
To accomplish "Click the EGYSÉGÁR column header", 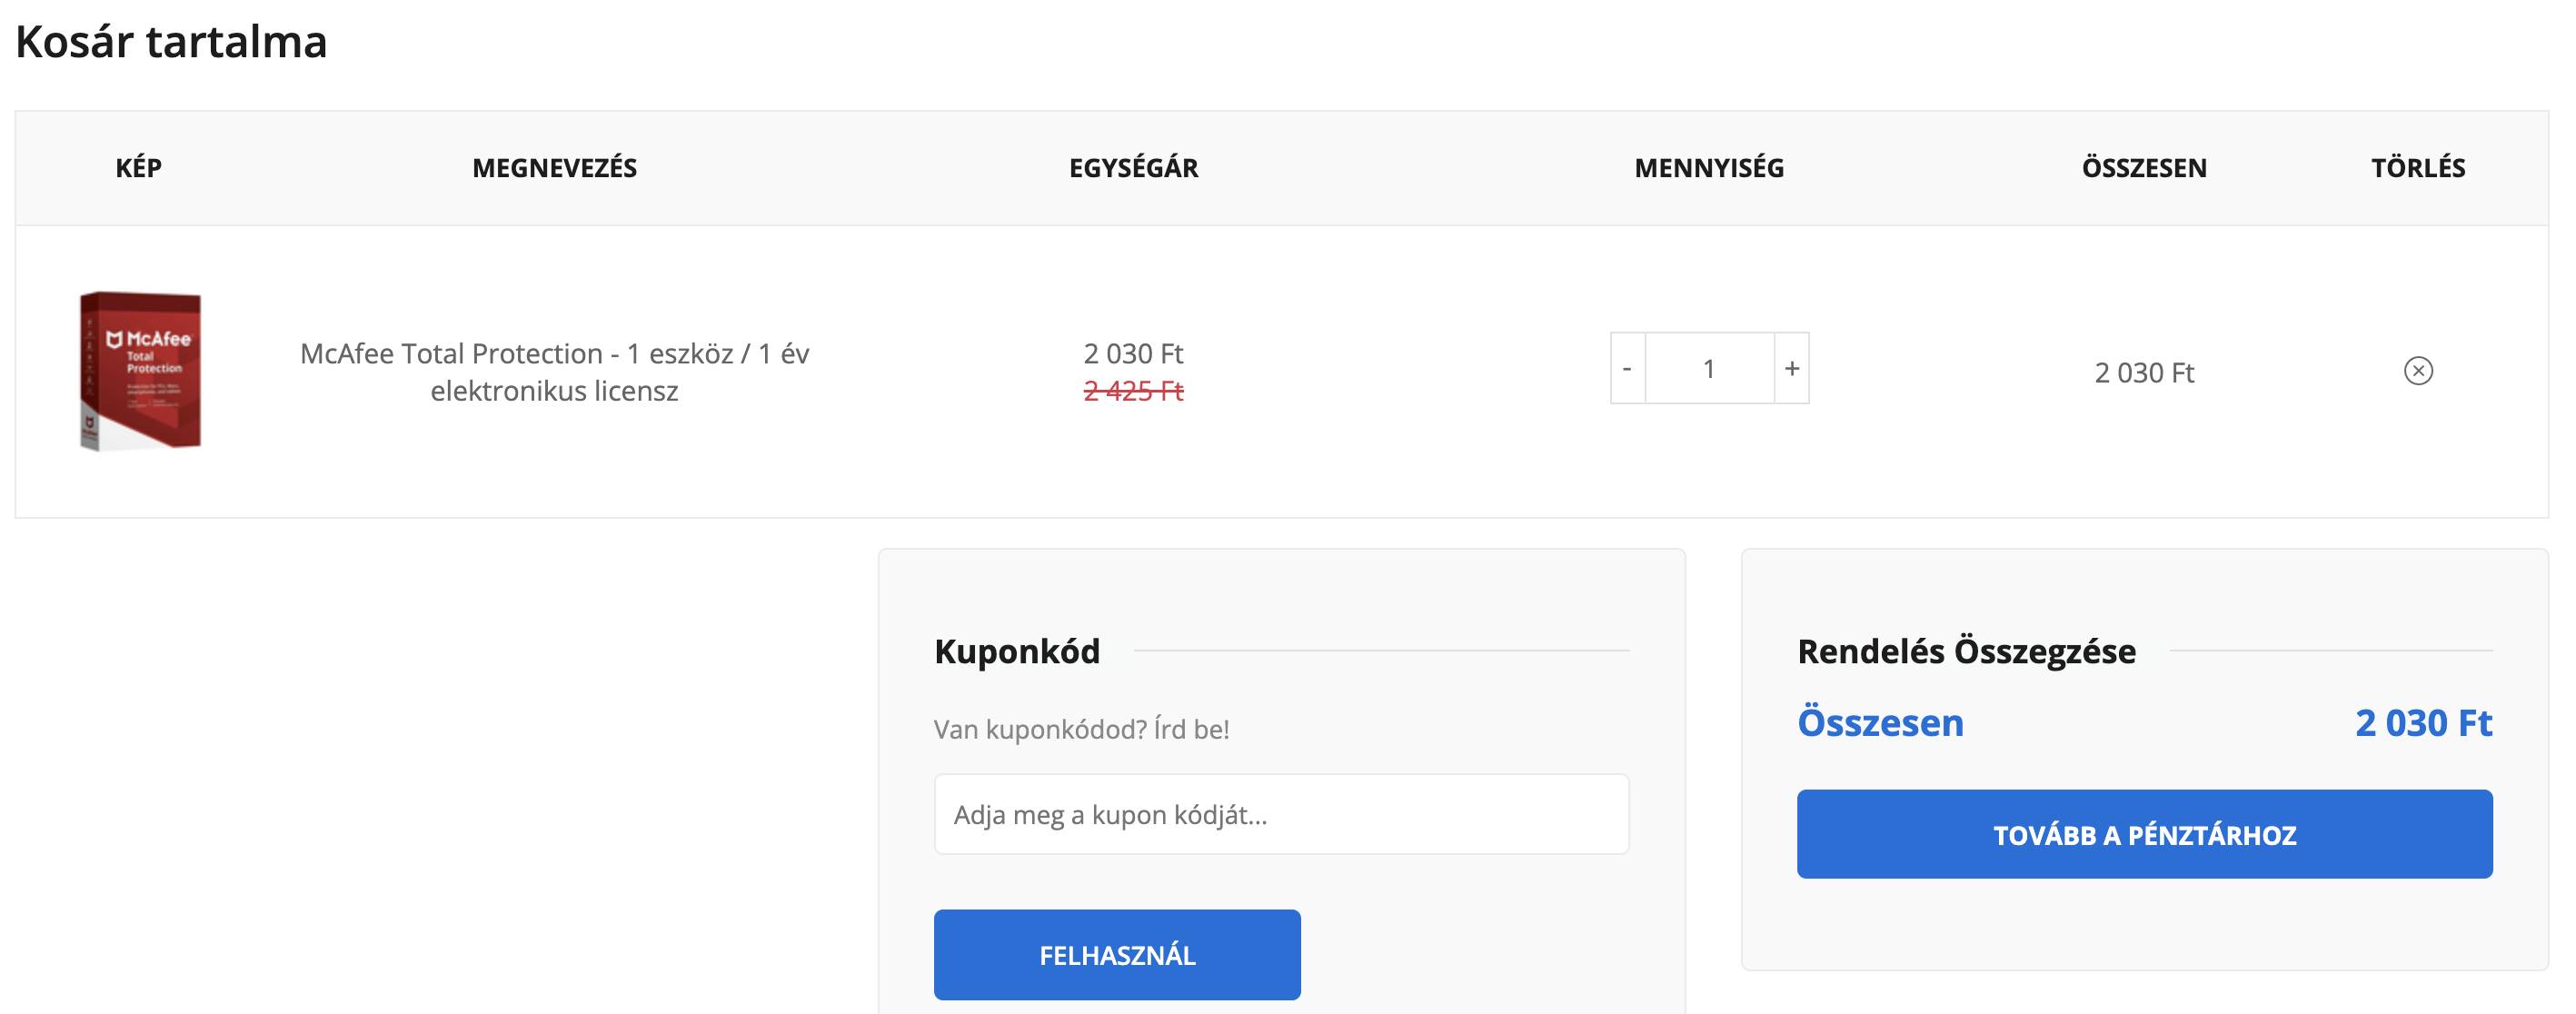I will pyautogui.click(x=1133, y=168).
